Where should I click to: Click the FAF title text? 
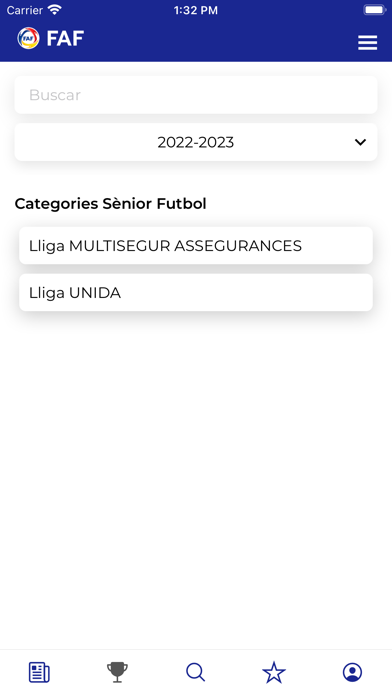click(x=65, y=39)
